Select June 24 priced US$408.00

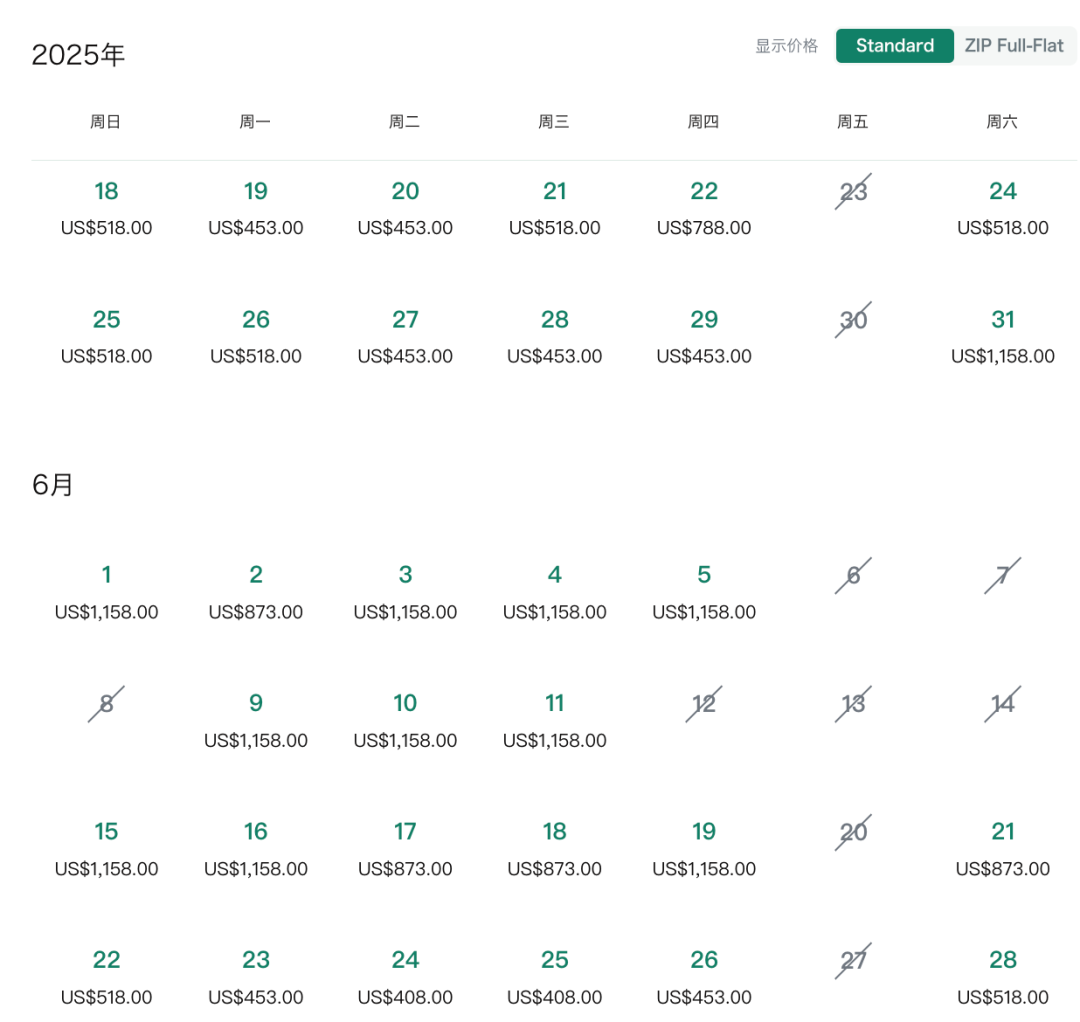point(405,977)
